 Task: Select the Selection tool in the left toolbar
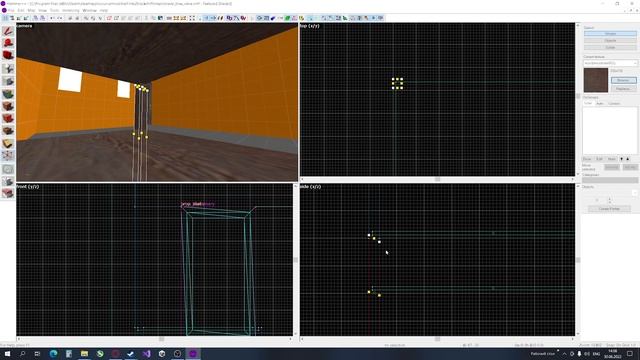coord(8,31)
